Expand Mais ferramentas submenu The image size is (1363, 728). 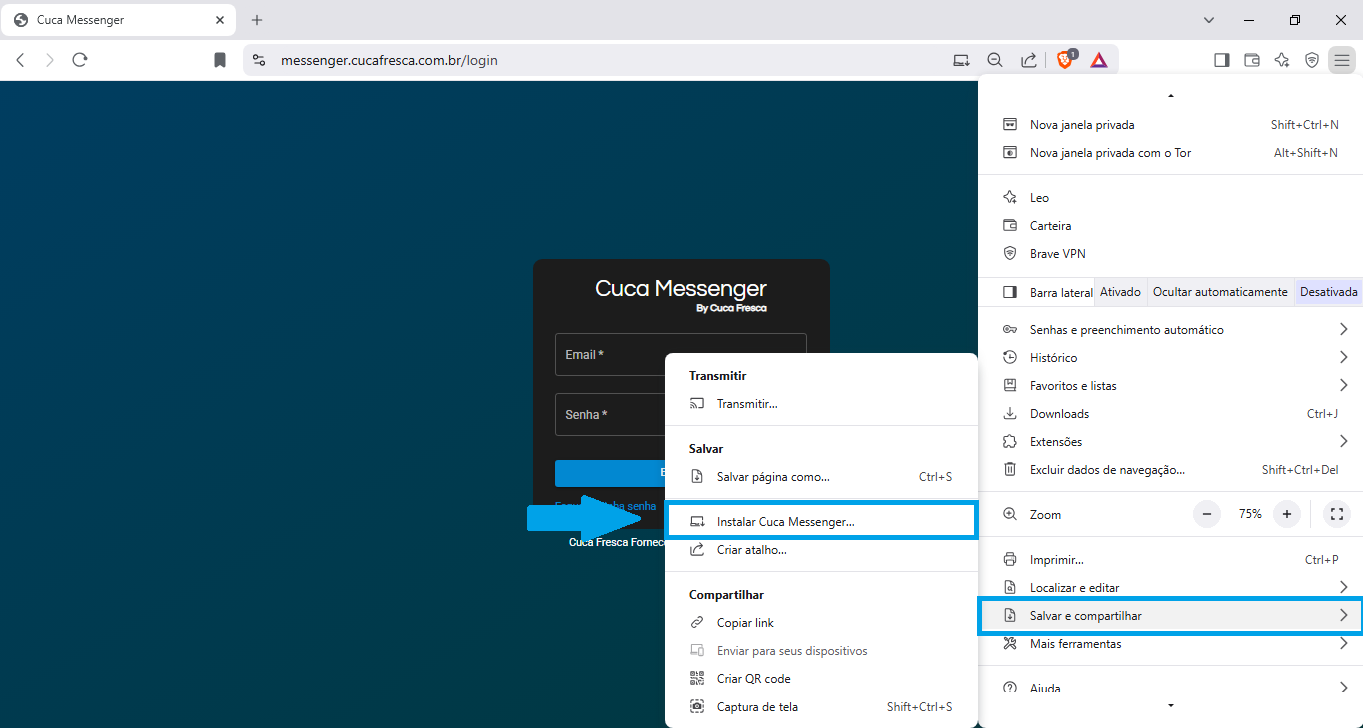tap(1170, 644)
